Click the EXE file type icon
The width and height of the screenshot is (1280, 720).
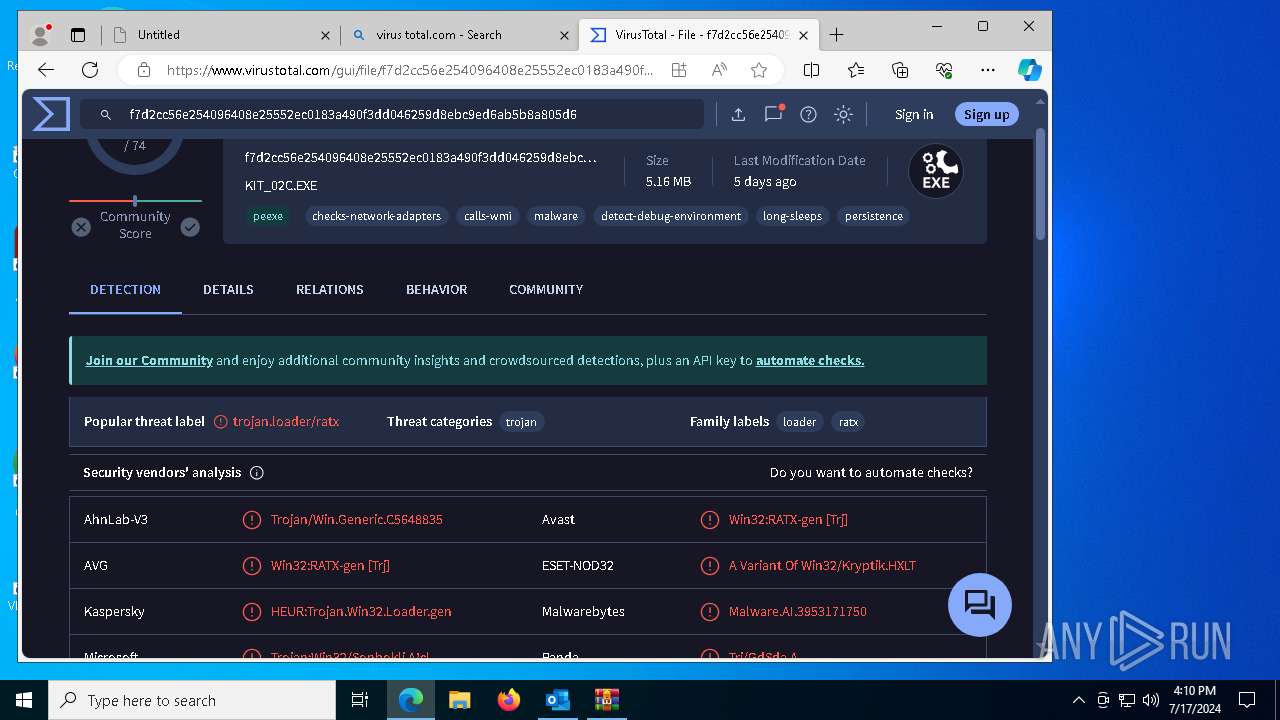click(936, 171)
